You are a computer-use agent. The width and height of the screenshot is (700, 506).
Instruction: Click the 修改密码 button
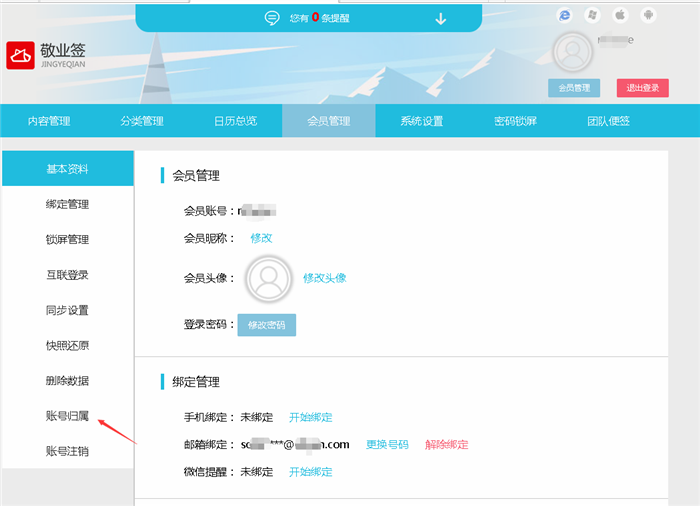(266, 325)
